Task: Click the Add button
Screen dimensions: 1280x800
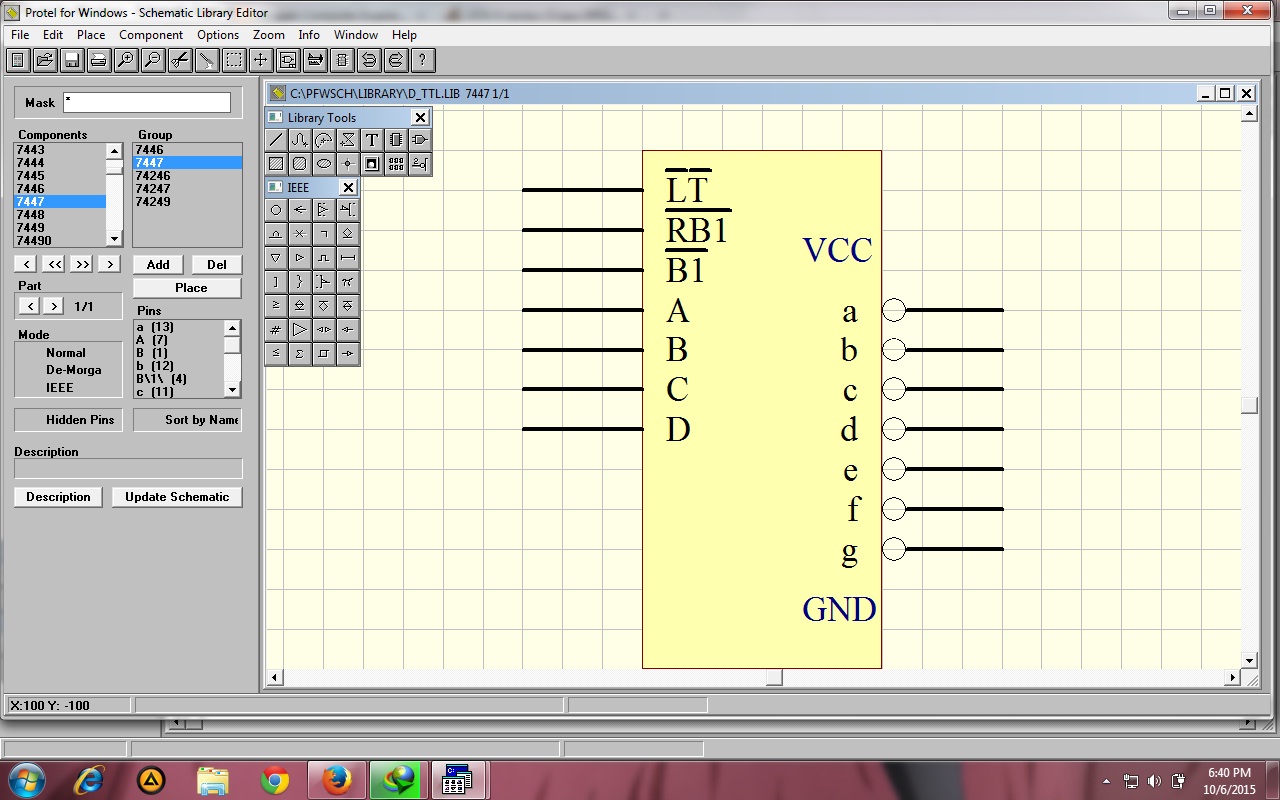Action: [158, 265]
